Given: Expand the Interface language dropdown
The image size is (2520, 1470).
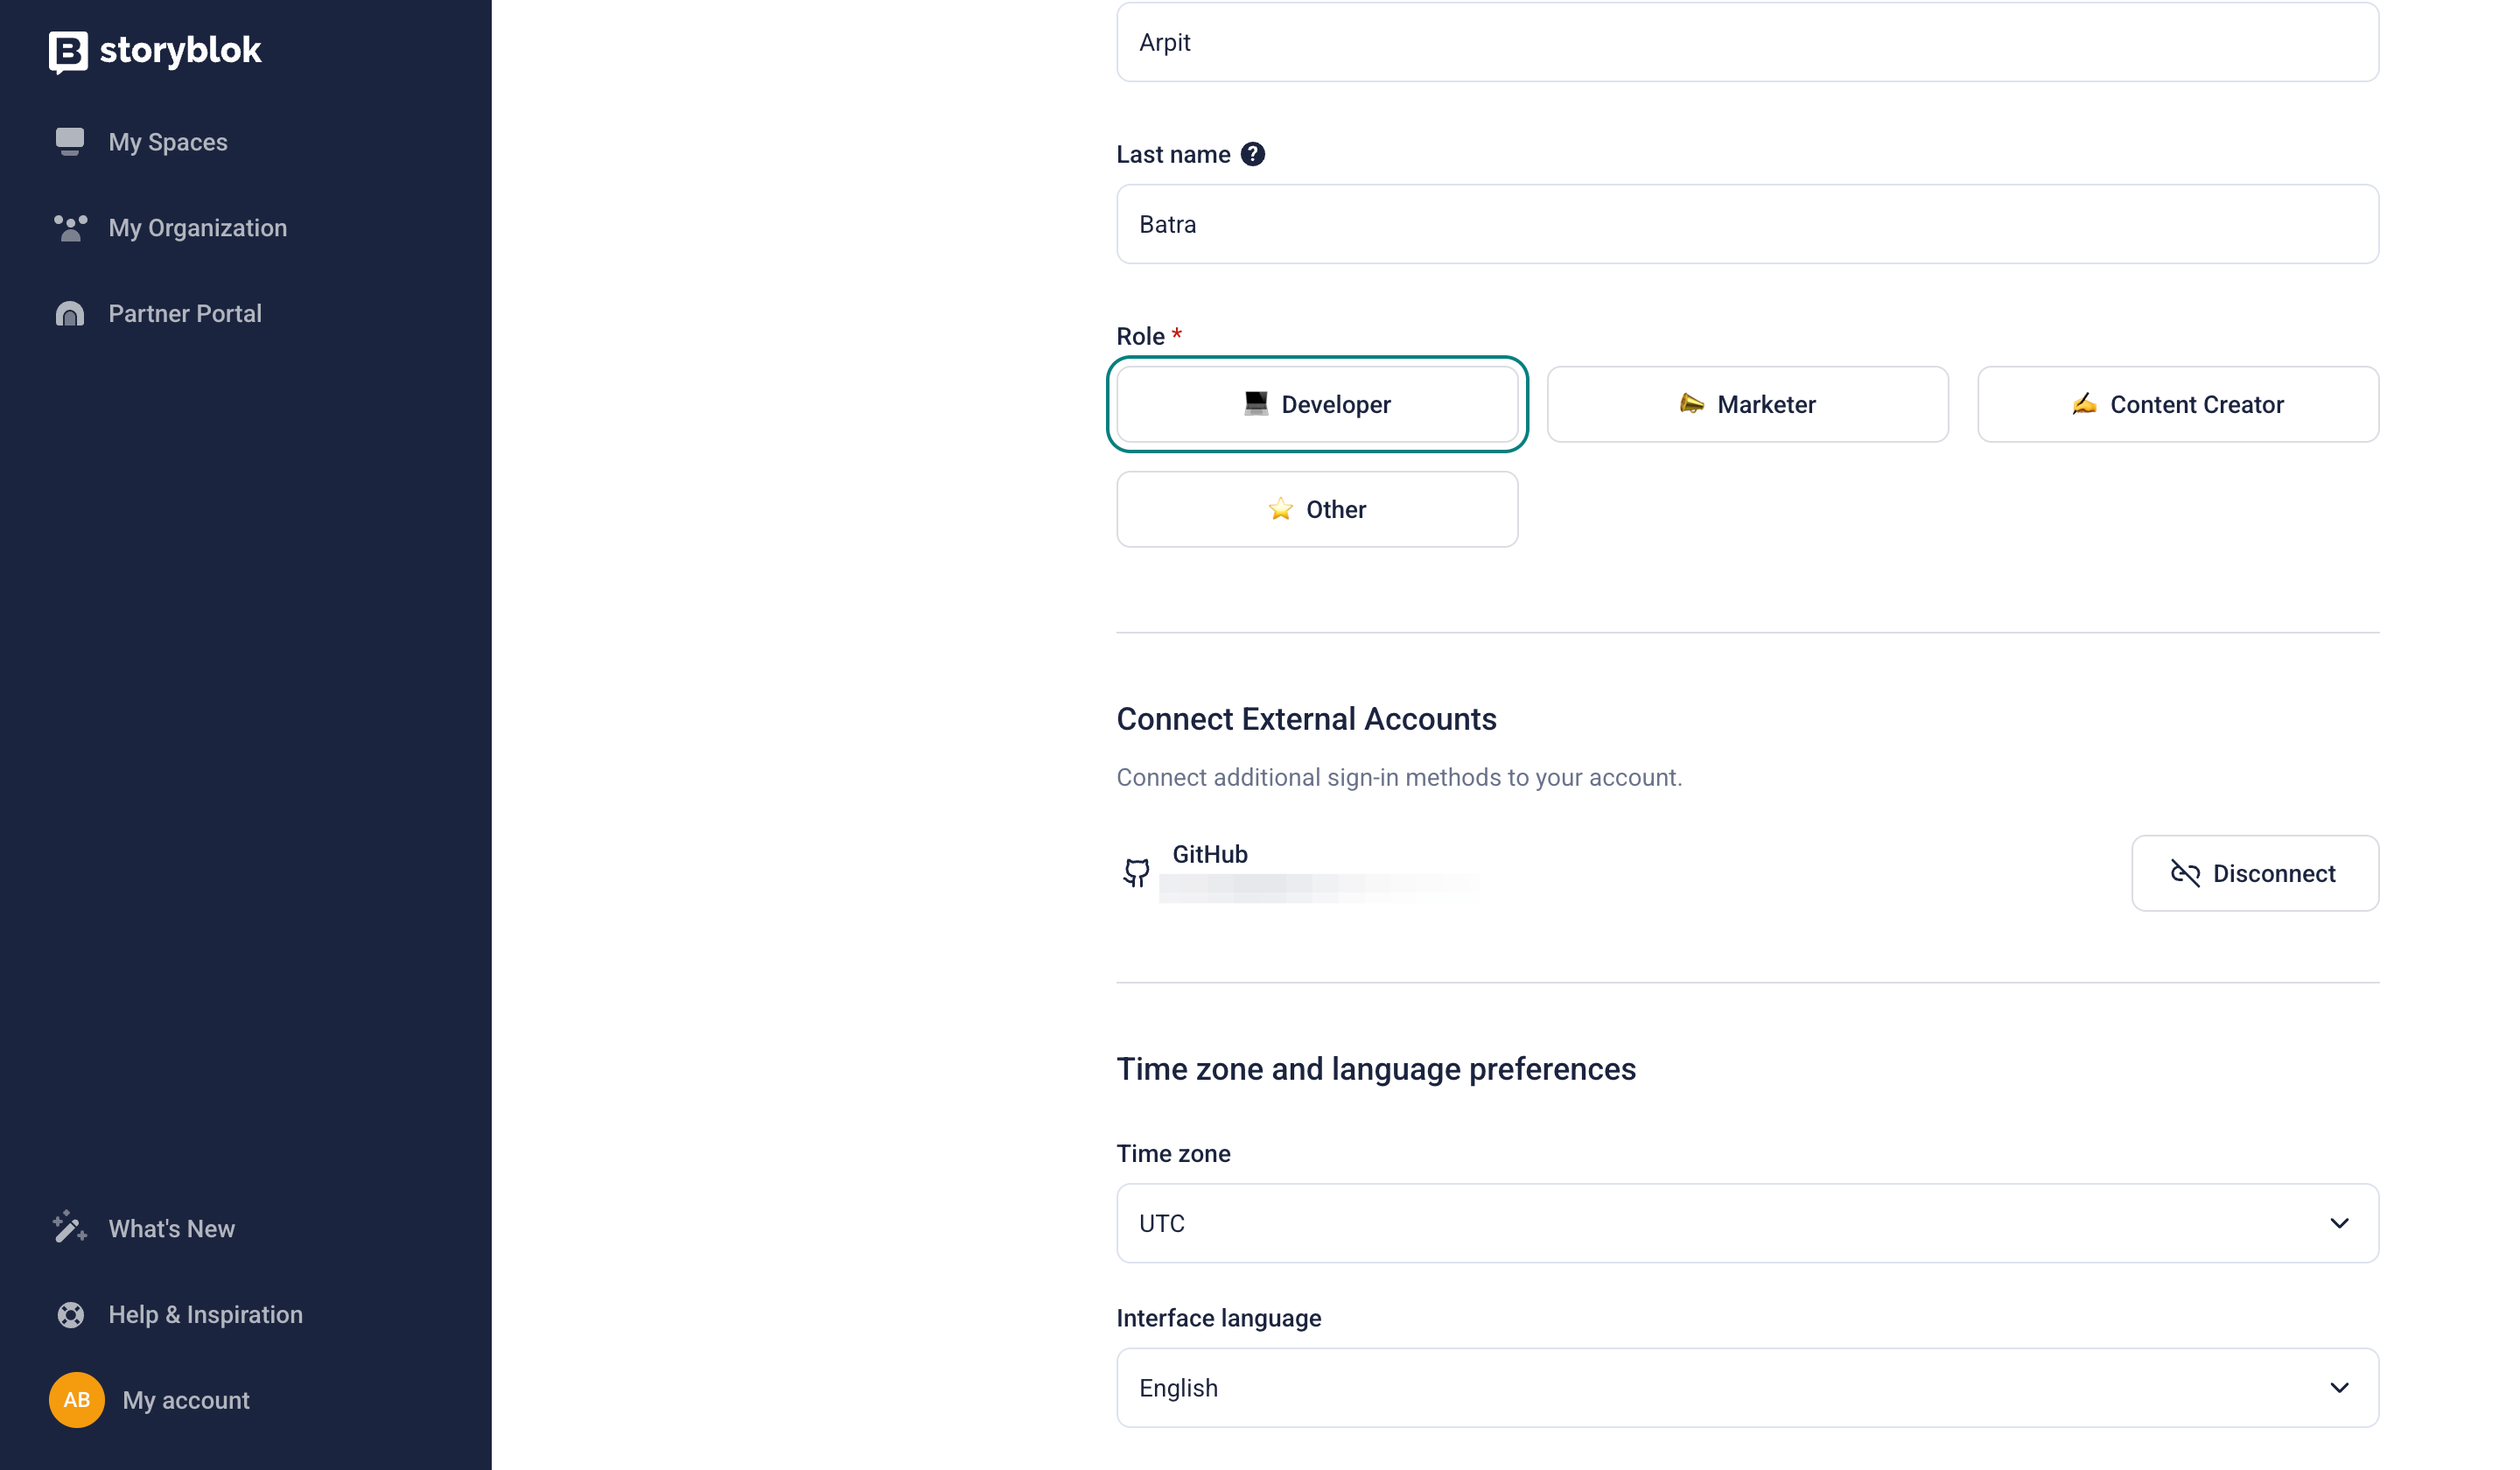Looking at the screenshot, I should [x=1747, y=1387].
